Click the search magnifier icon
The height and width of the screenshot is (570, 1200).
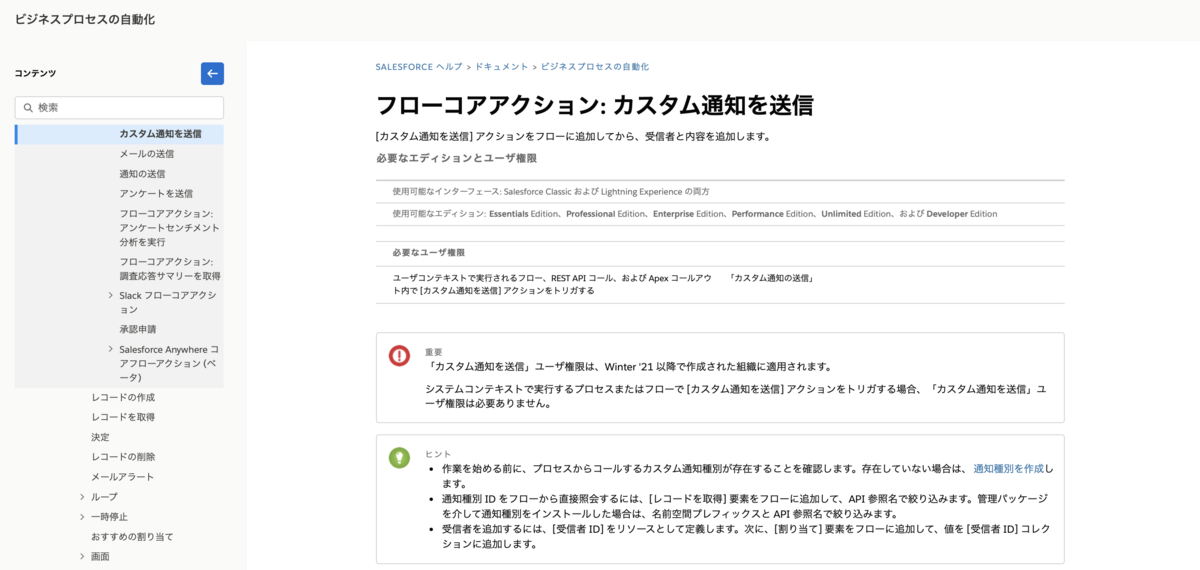click(x=28, y=107)
